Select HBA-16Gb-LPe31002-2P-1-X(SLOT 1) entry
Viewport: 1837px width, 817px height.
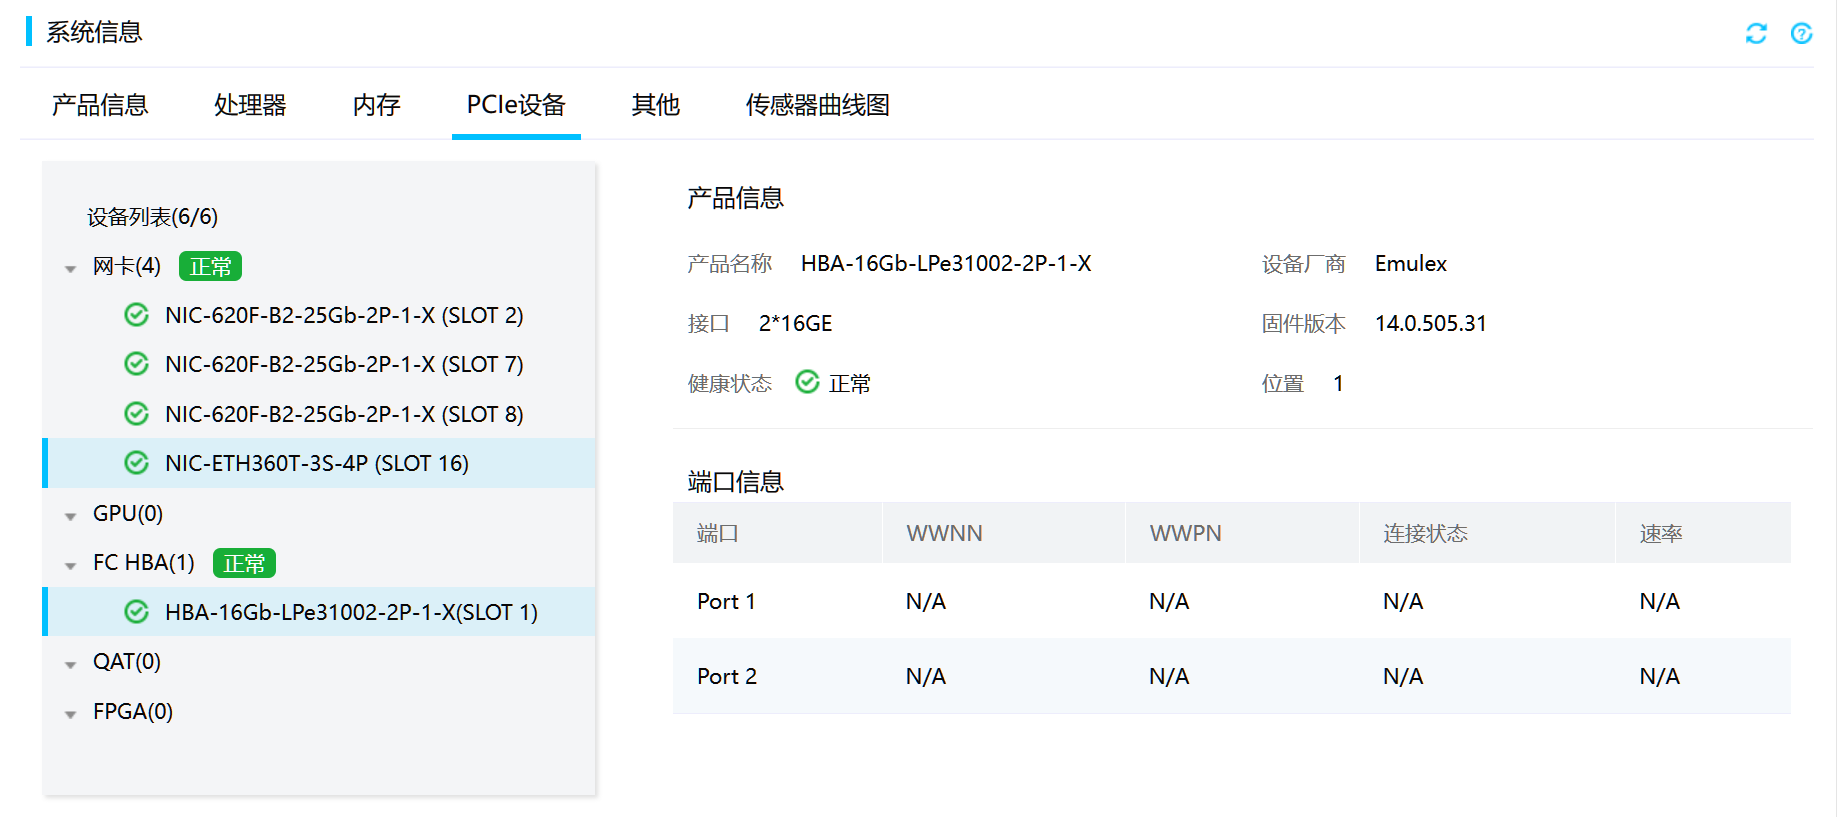click(351, 612)
